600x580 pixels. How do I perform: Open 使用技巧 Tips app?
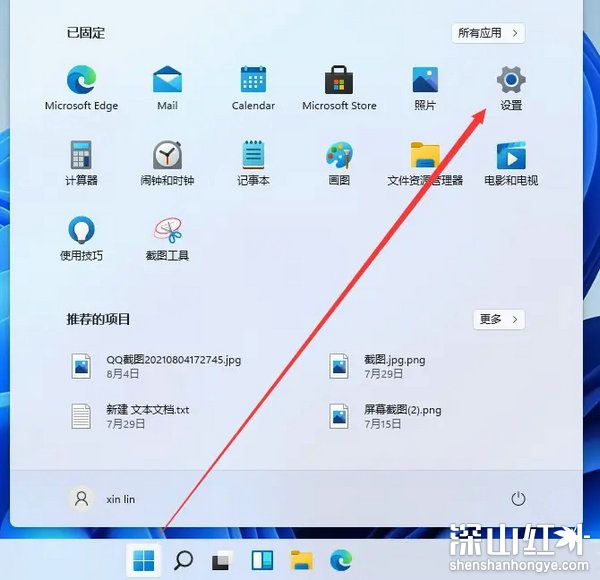(x=81, y=238)
